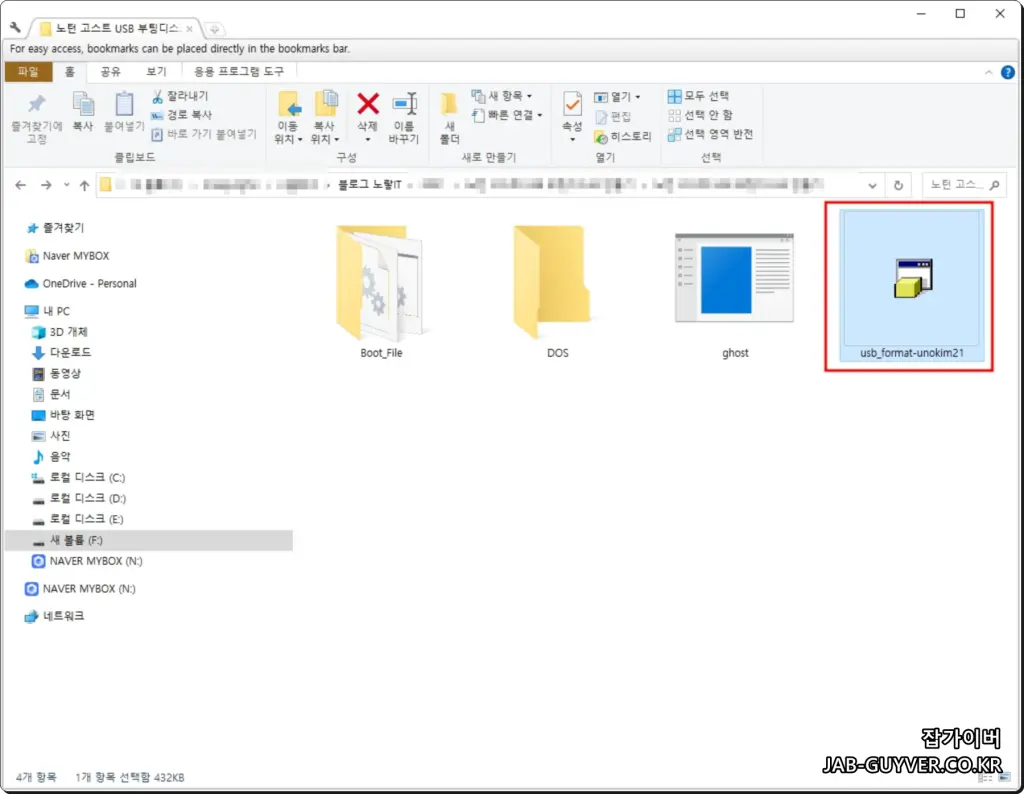Click the 이름 바꾸기 rename icon

pos(405,110)
